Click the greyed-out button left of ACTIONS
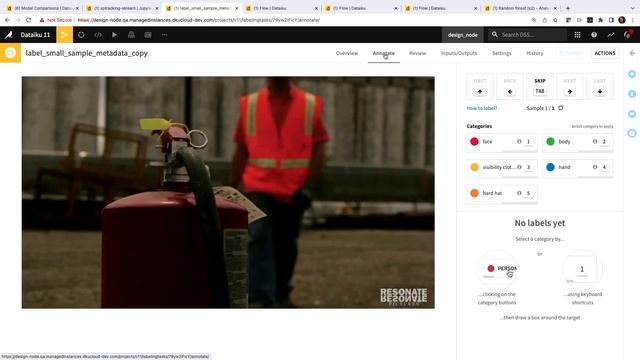The width and height of the screenshot is (640, 360). pos(571,53)
